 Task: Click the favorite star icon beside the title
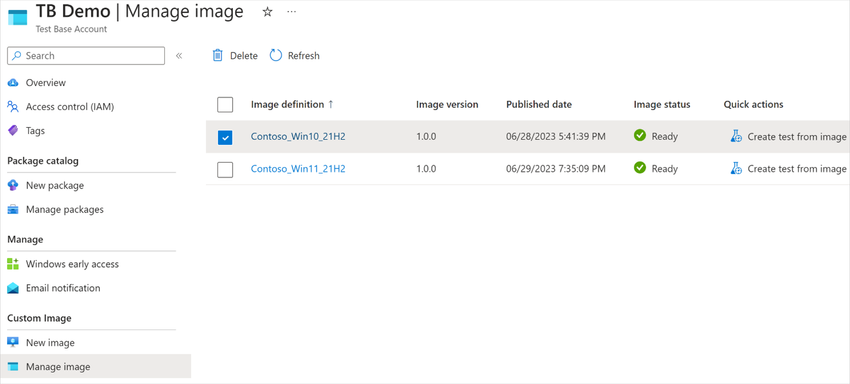coord(267,12)
